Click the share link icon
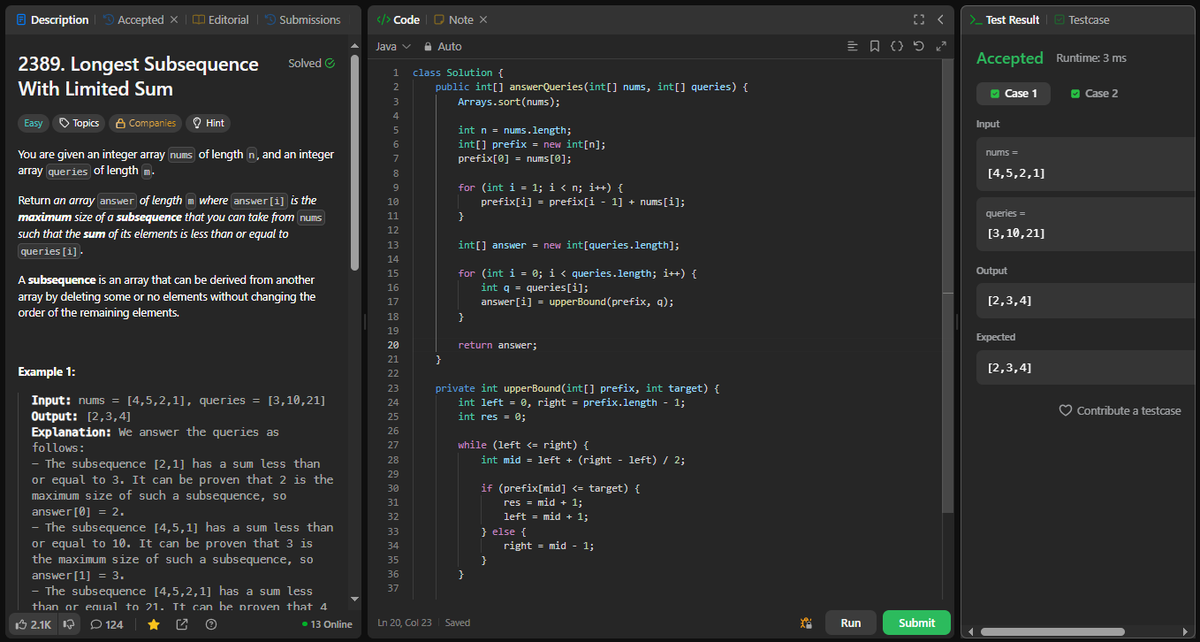The height and width of the screenshot is (642, 1200). coord(182,625)
